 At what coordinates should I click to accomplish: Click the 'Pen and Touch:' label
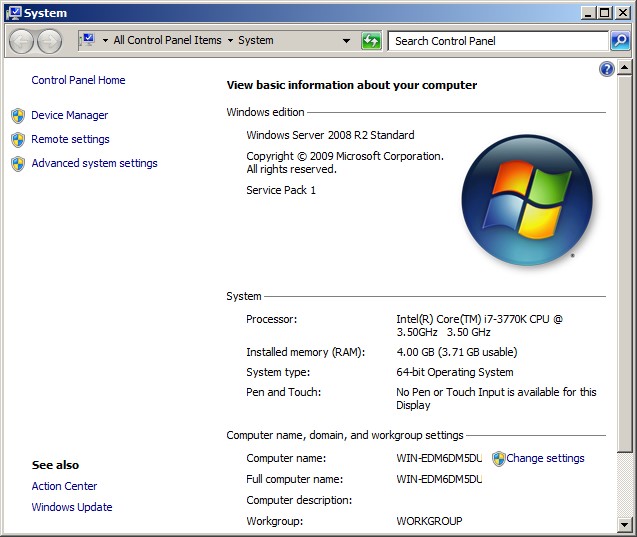(284, 392)
